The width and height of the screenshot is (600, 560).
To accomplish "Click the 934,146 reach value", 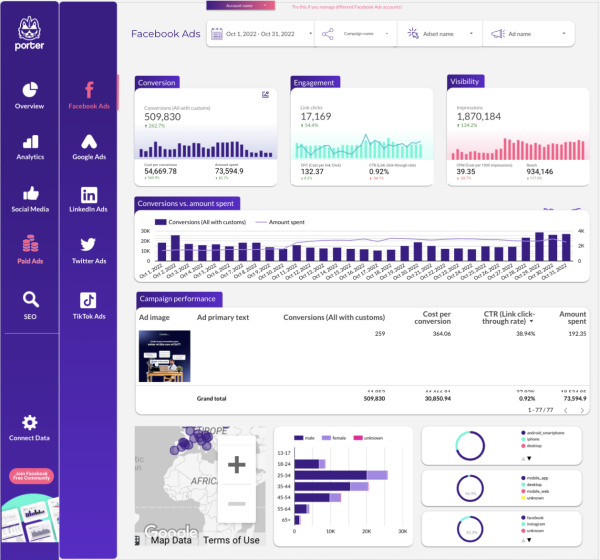I will [540, 171].
